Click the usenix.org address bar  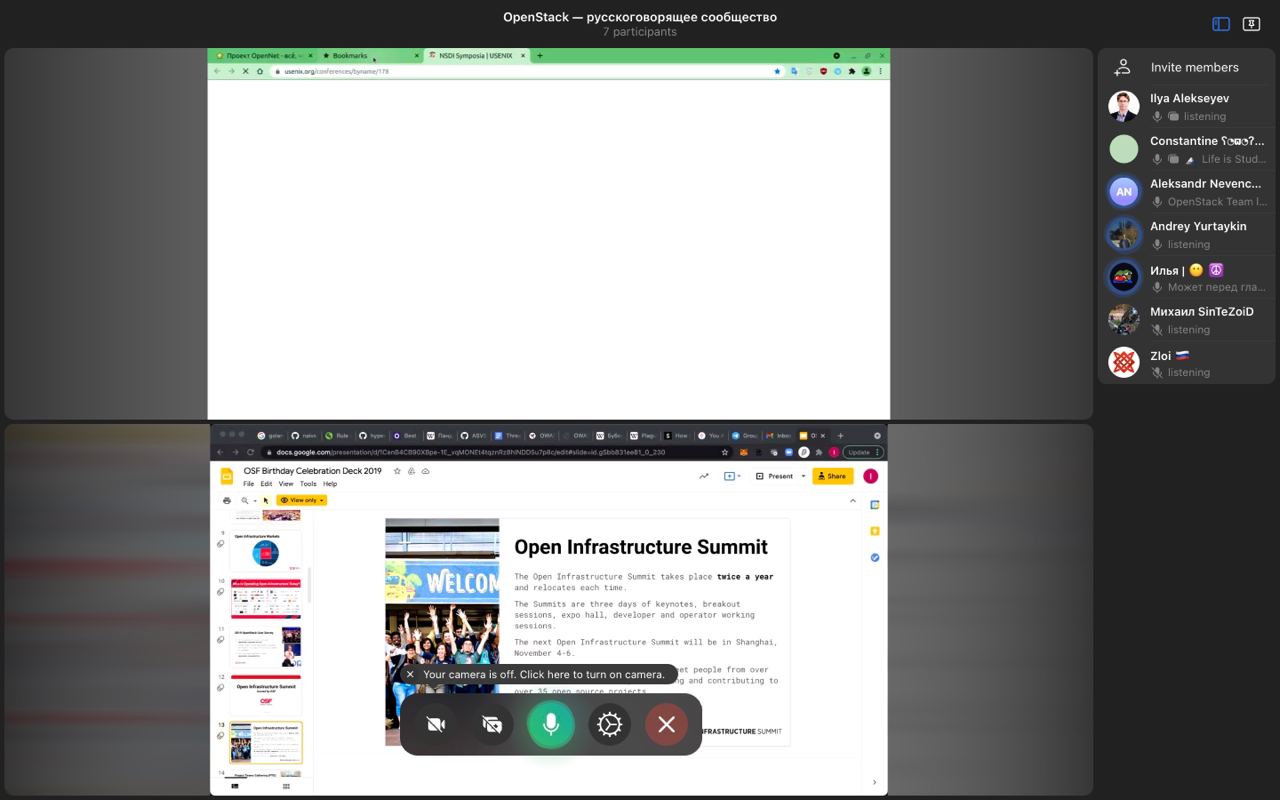click(x=525, y=71)
